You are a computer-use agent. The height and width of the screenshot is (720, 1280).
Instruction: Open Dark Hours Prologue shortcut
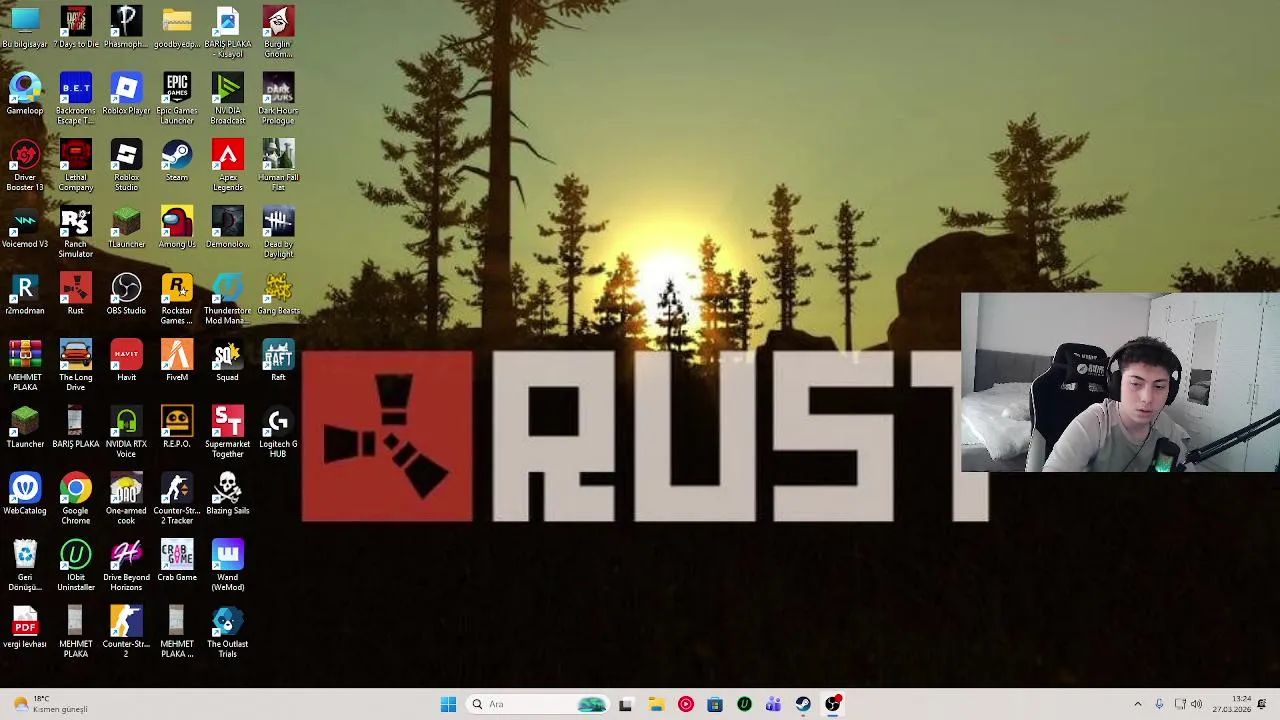[278, 99]
